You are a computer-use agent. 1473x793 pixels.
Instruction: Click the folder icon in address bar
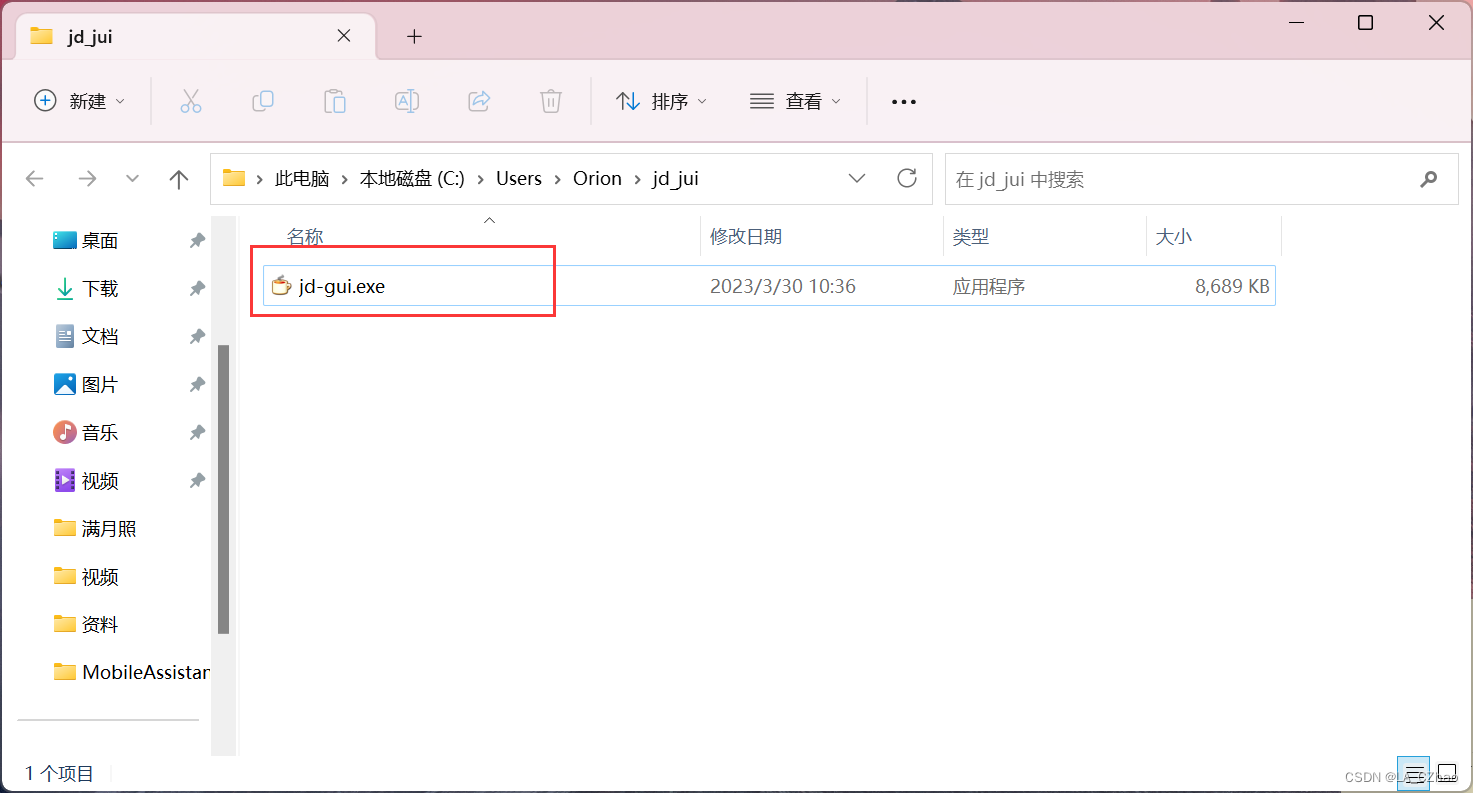point(234,178)
